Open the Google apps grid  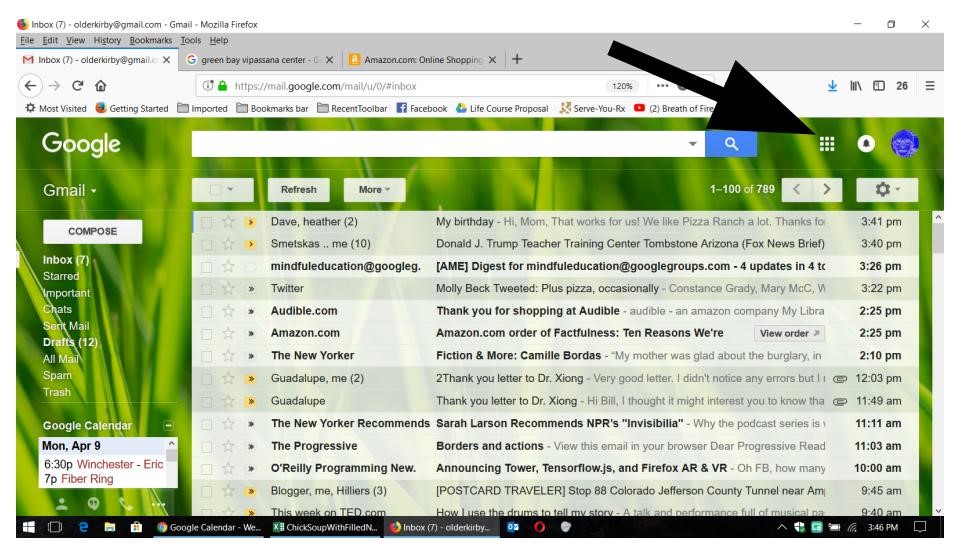[x=826, y=144]
